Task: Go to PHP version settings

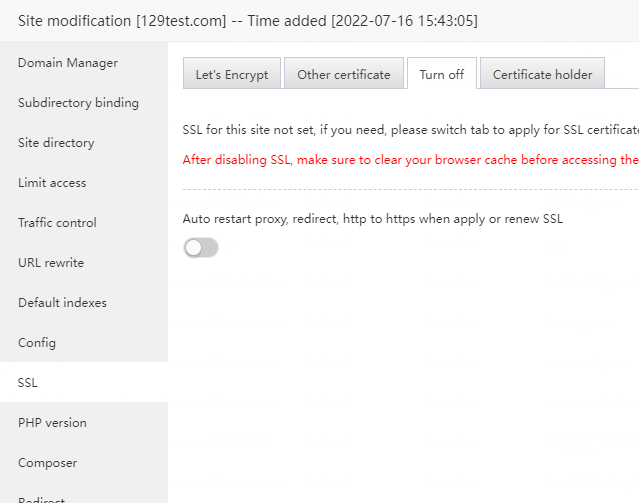Action: coord(52,423)
